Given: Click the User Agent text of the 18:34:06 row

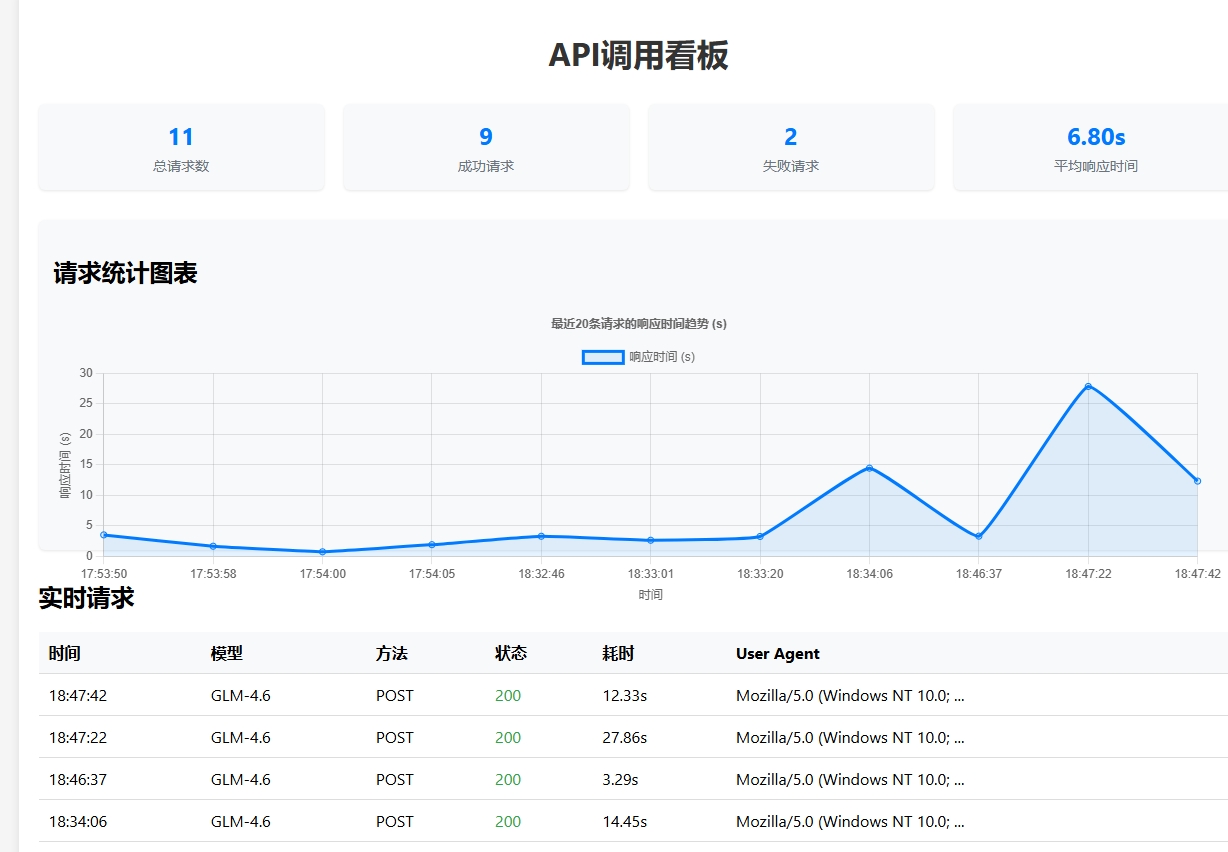Looking at the screenshot, I should tap(848, 821).
